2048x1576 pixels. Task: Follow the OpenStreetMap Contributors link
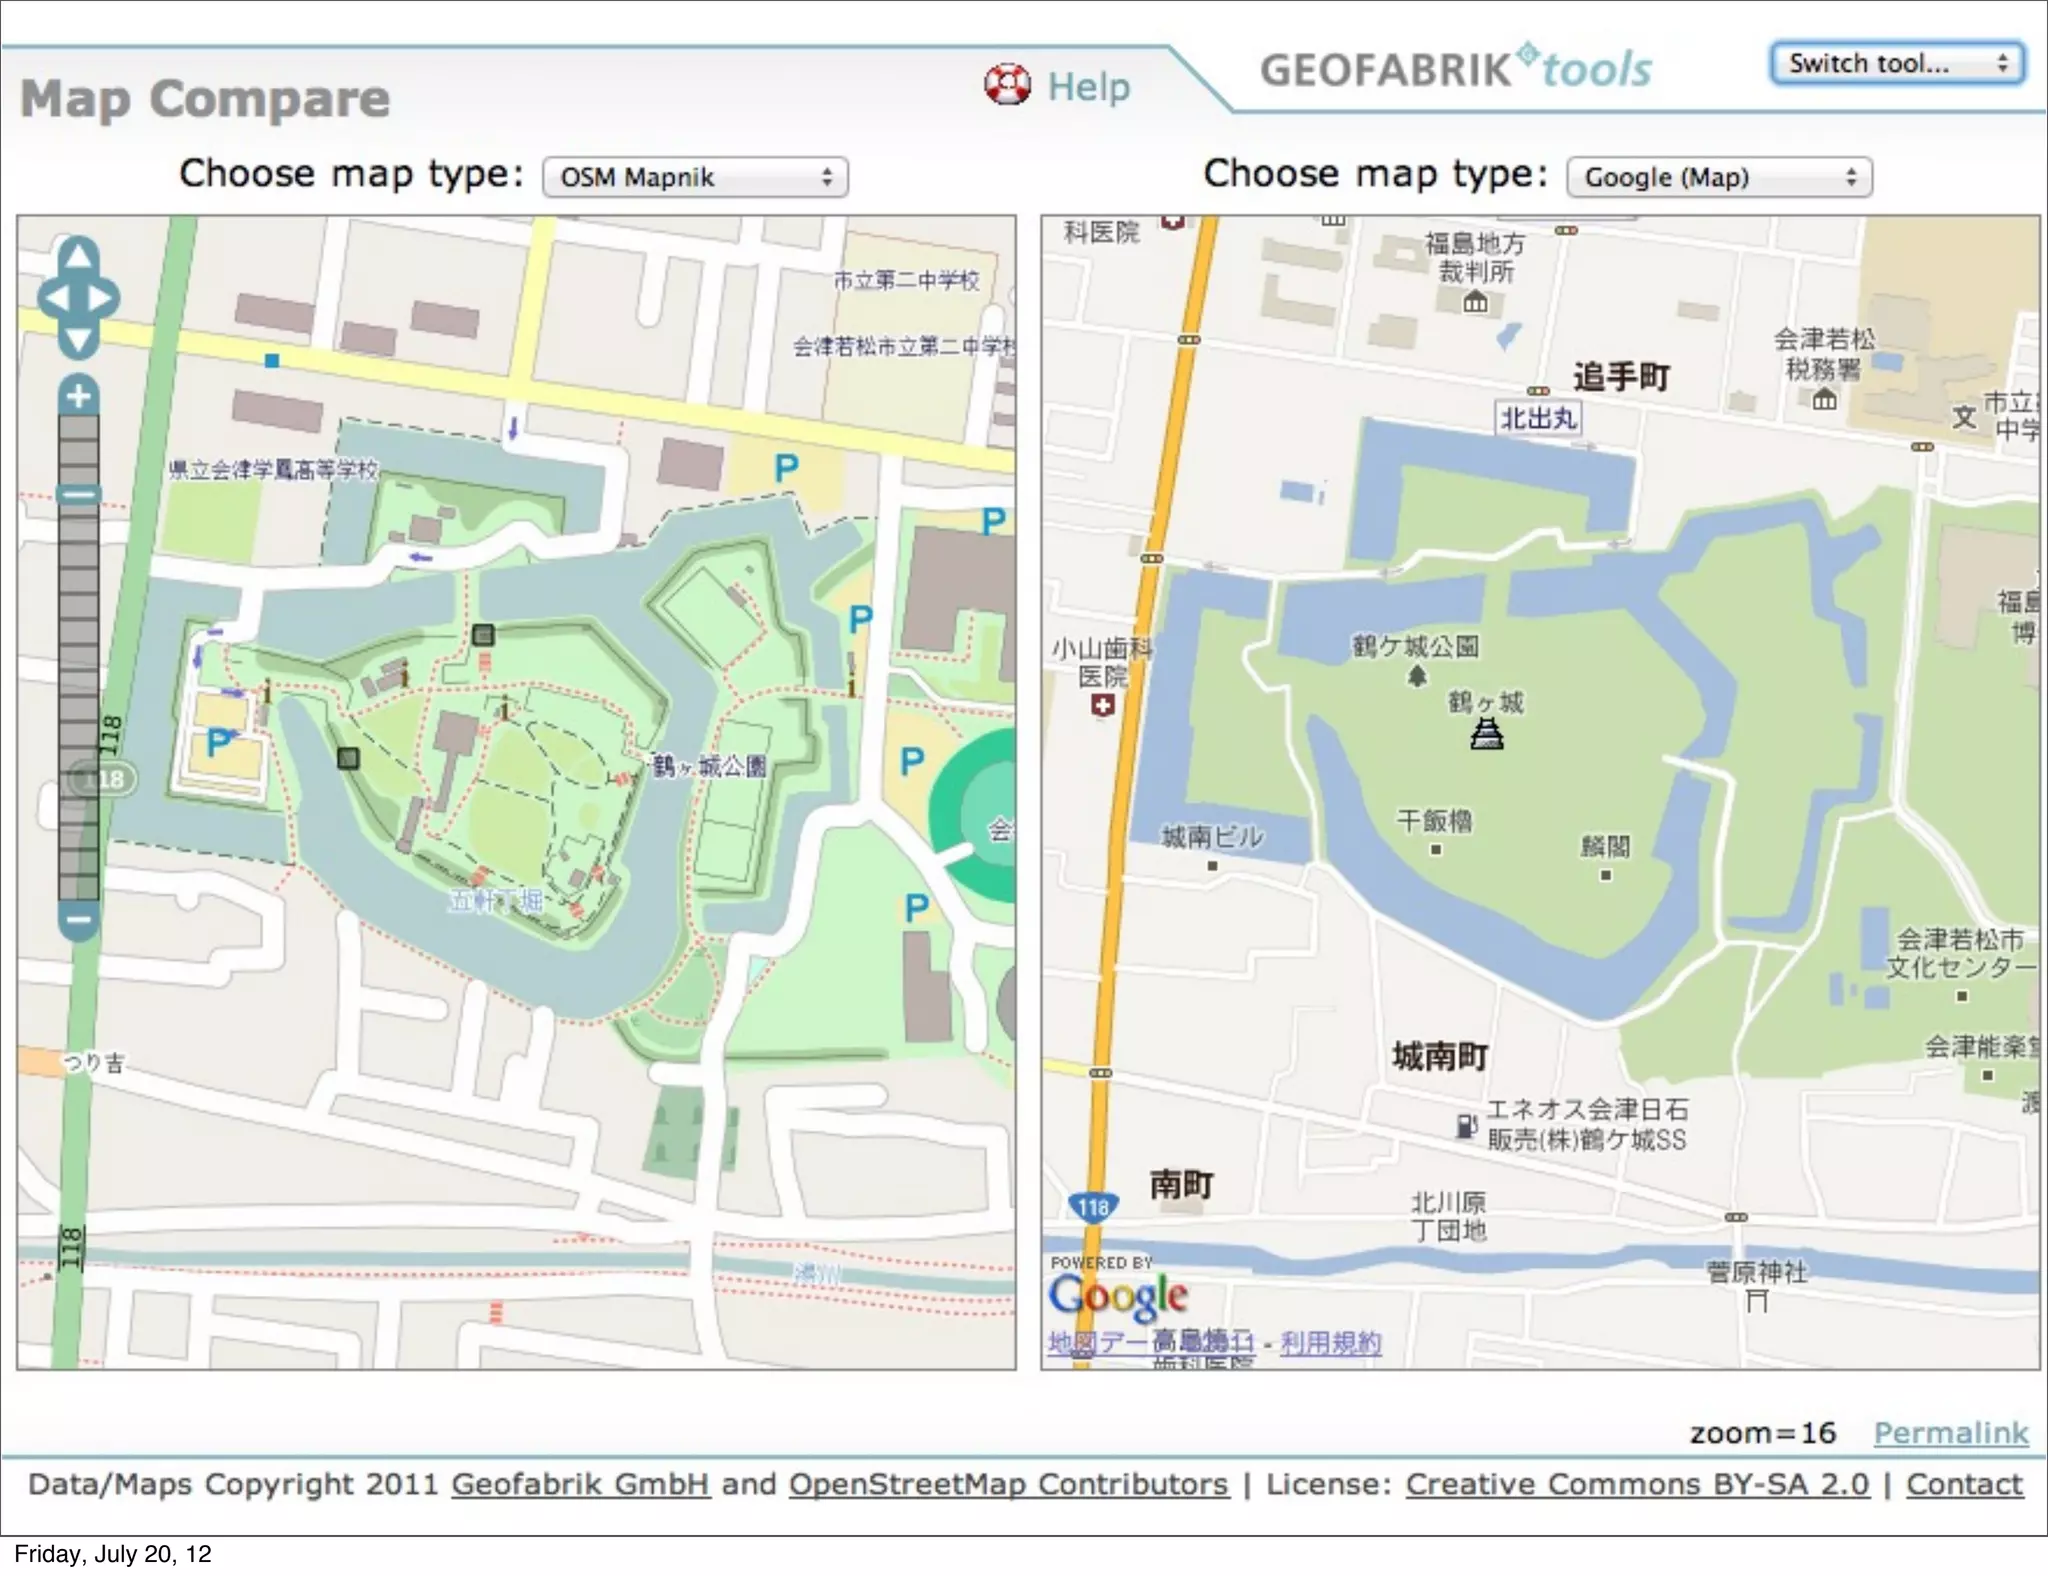tap(1008, 1484)
